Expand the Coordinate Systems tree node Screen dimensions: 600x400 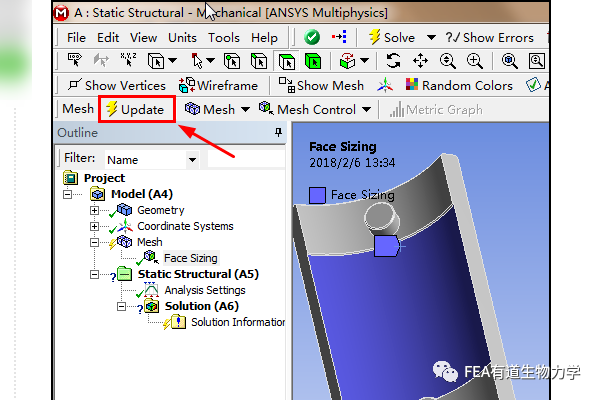point(94,227)
